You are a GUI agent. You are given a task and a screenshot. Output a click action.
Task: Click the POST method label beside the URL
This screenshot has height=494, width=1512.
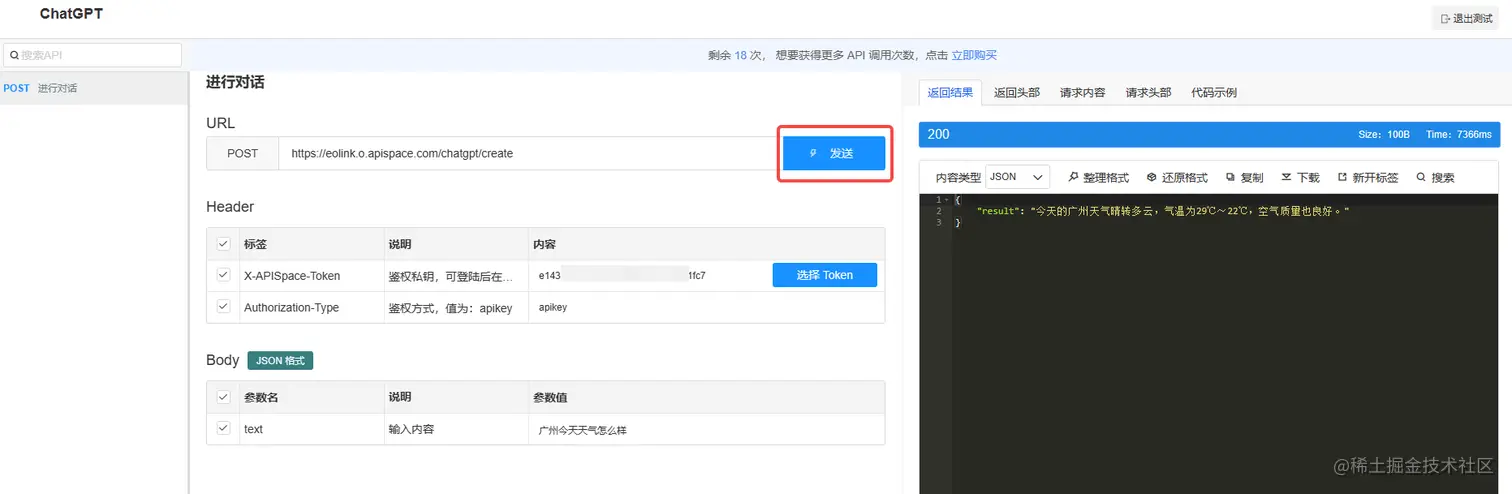[x=243, y=153]
